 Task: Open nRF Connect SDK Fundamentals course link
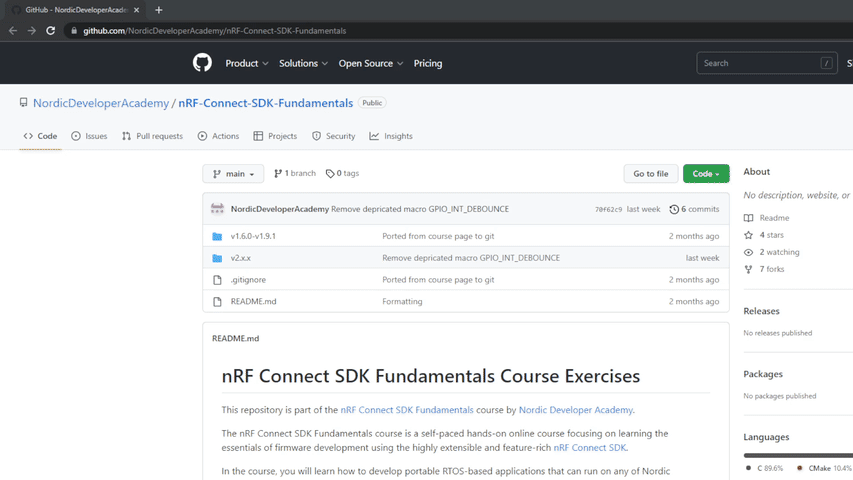[407, 410]
